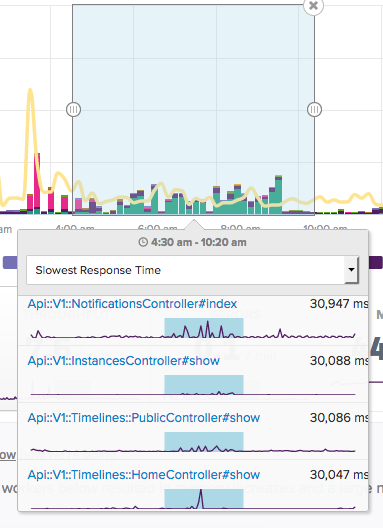Image resolution: width=383 pixels, height=528 pixels.
Task: Open Api::V1::NotificationsController#index endpoint link
Action: coord(132,304)
